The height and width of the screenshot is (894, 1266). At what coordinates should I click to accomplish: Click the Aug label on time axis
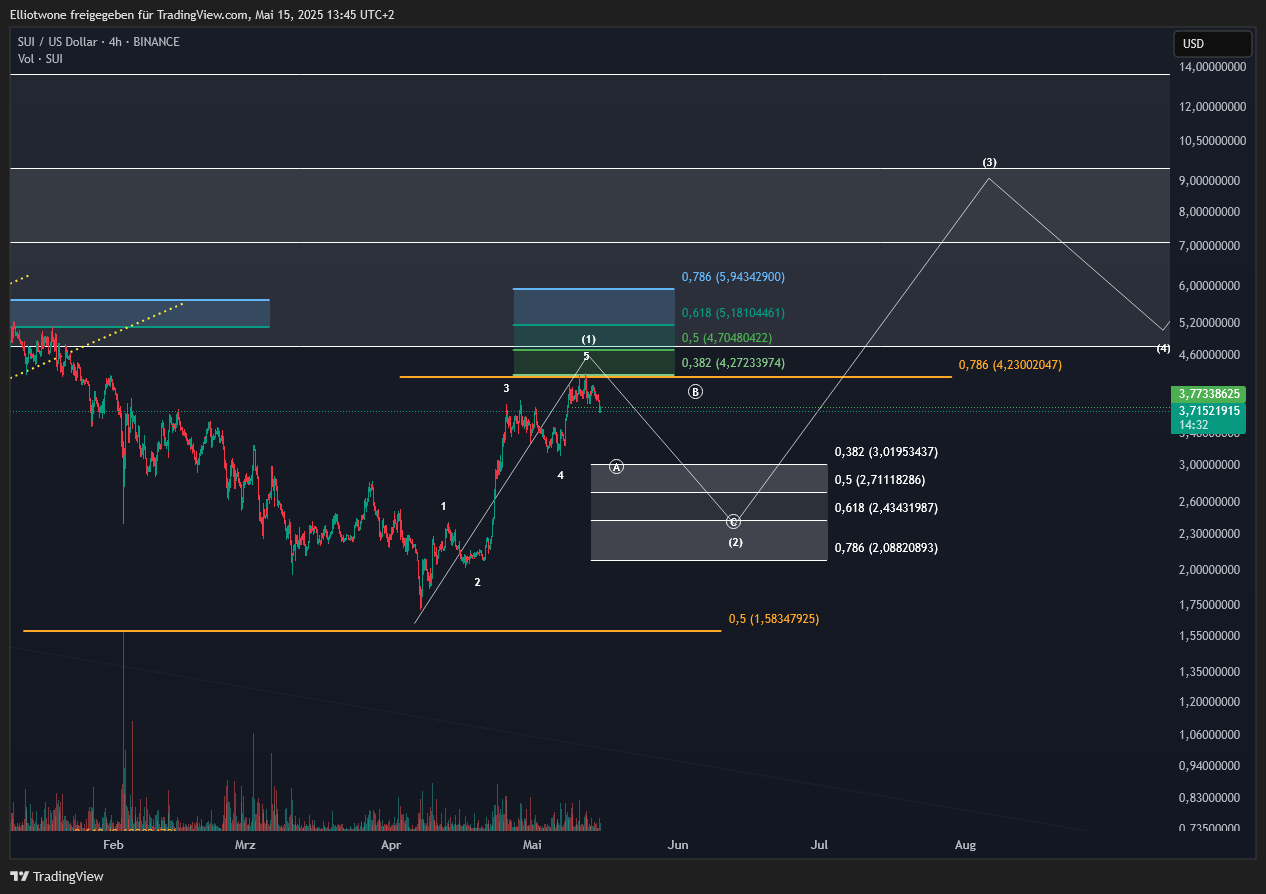(x=965, y=845)
